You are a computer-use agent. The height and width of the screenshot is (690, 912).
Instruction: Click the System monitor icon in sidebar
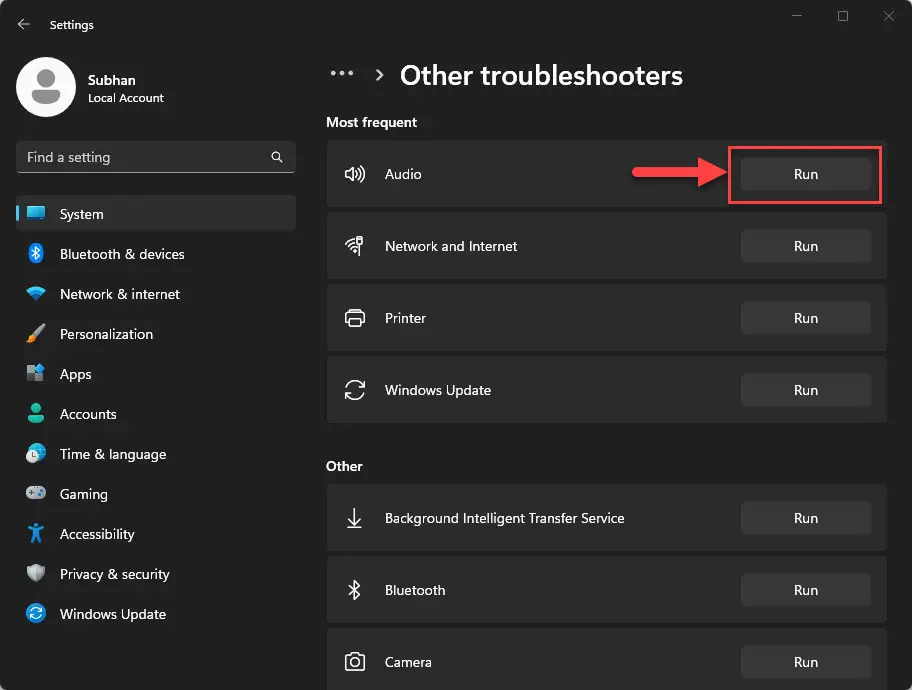click(36, 214)
